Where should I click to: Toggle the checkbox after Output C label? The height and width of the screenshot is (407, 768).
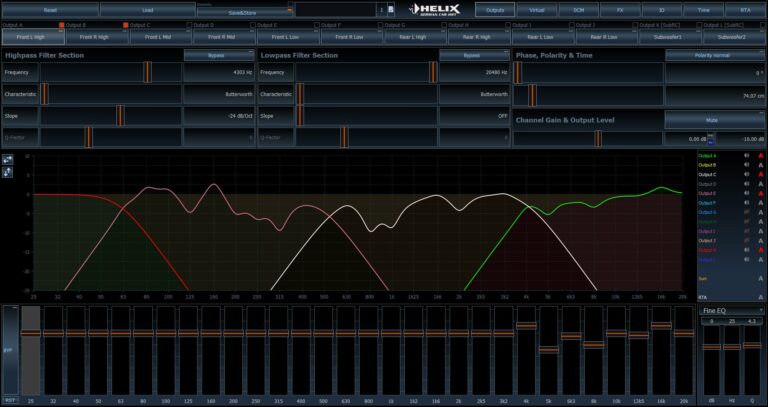(189, 25)
